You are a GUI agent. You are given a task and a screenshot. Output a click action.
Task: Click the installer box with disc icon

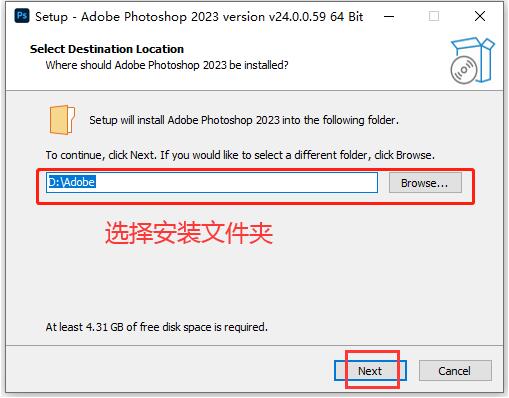point(472,60)
